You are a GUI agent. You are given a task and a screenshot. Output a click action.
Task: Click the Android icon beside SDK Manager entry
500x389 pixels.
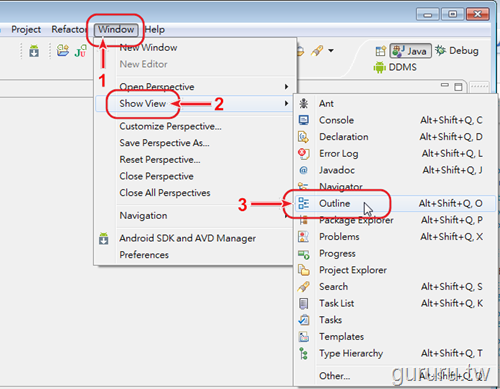(104, 238)
